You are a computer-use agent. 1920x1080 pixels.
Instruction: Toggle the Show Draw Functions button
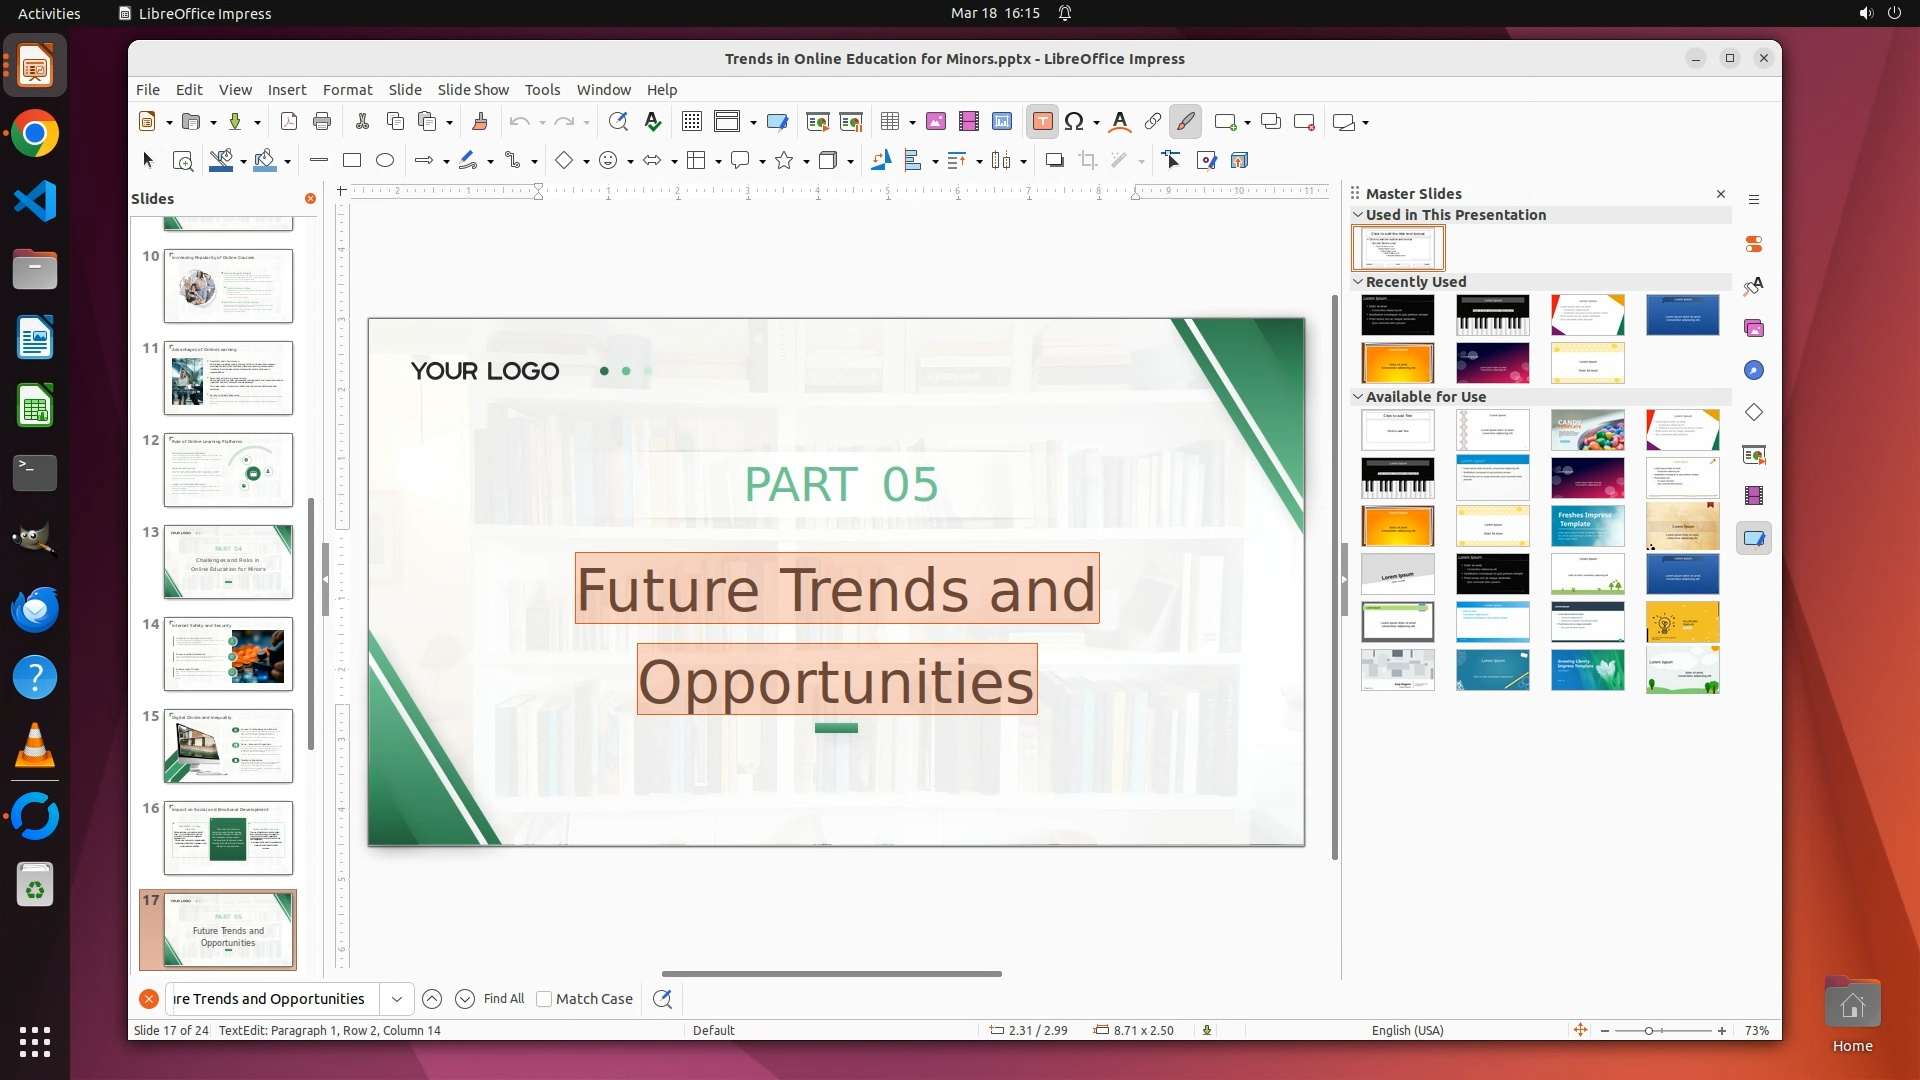coord(1185,122)
